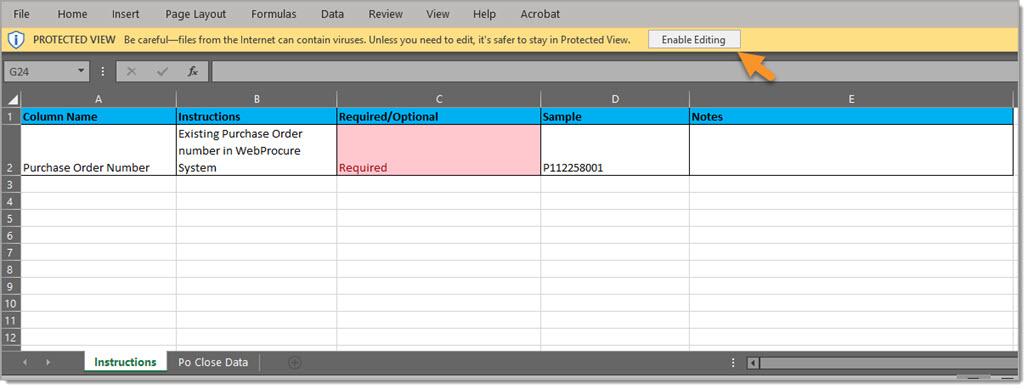Click the Cancel X formula bar icon
Image resolution: width=1028 pixels, height=389 pixels.
tap(131, 72)
